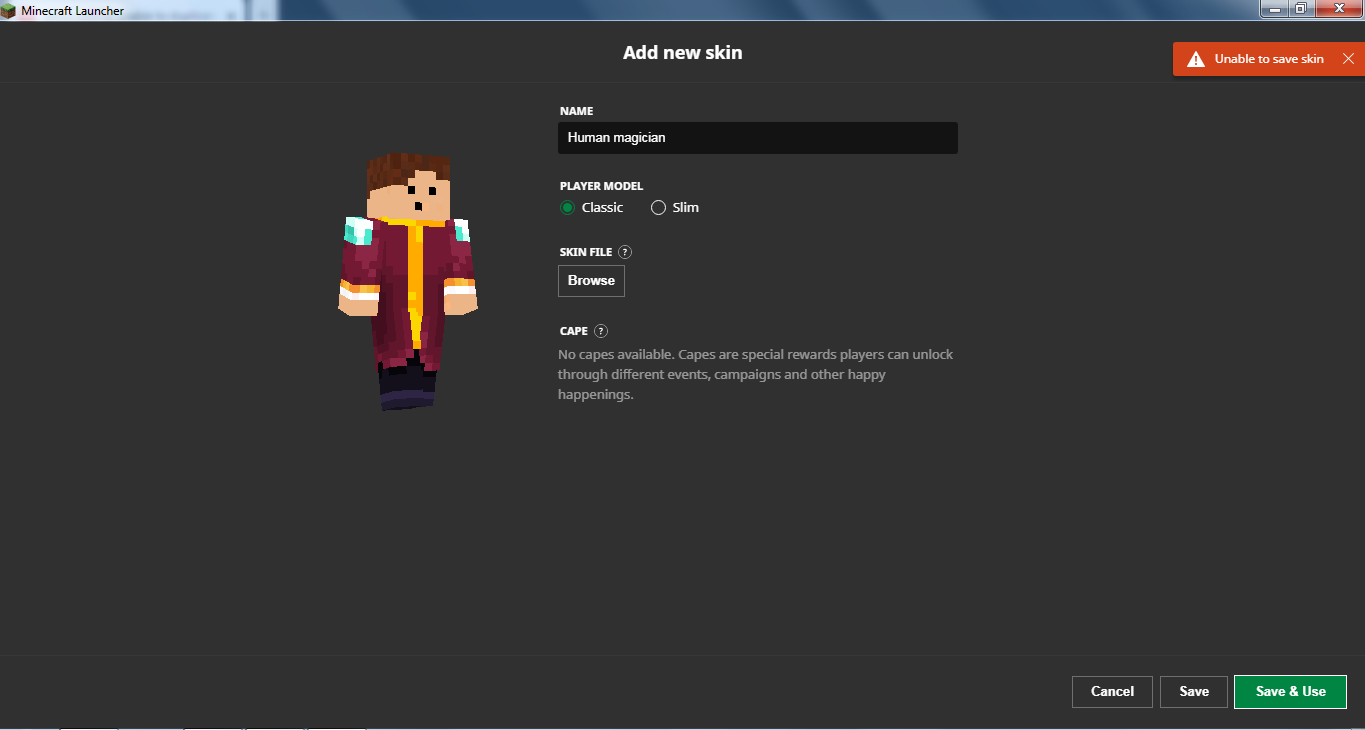Click the Minecraft Launcher grass block icon
This screenshot has width=1365, height=730.
9,11
